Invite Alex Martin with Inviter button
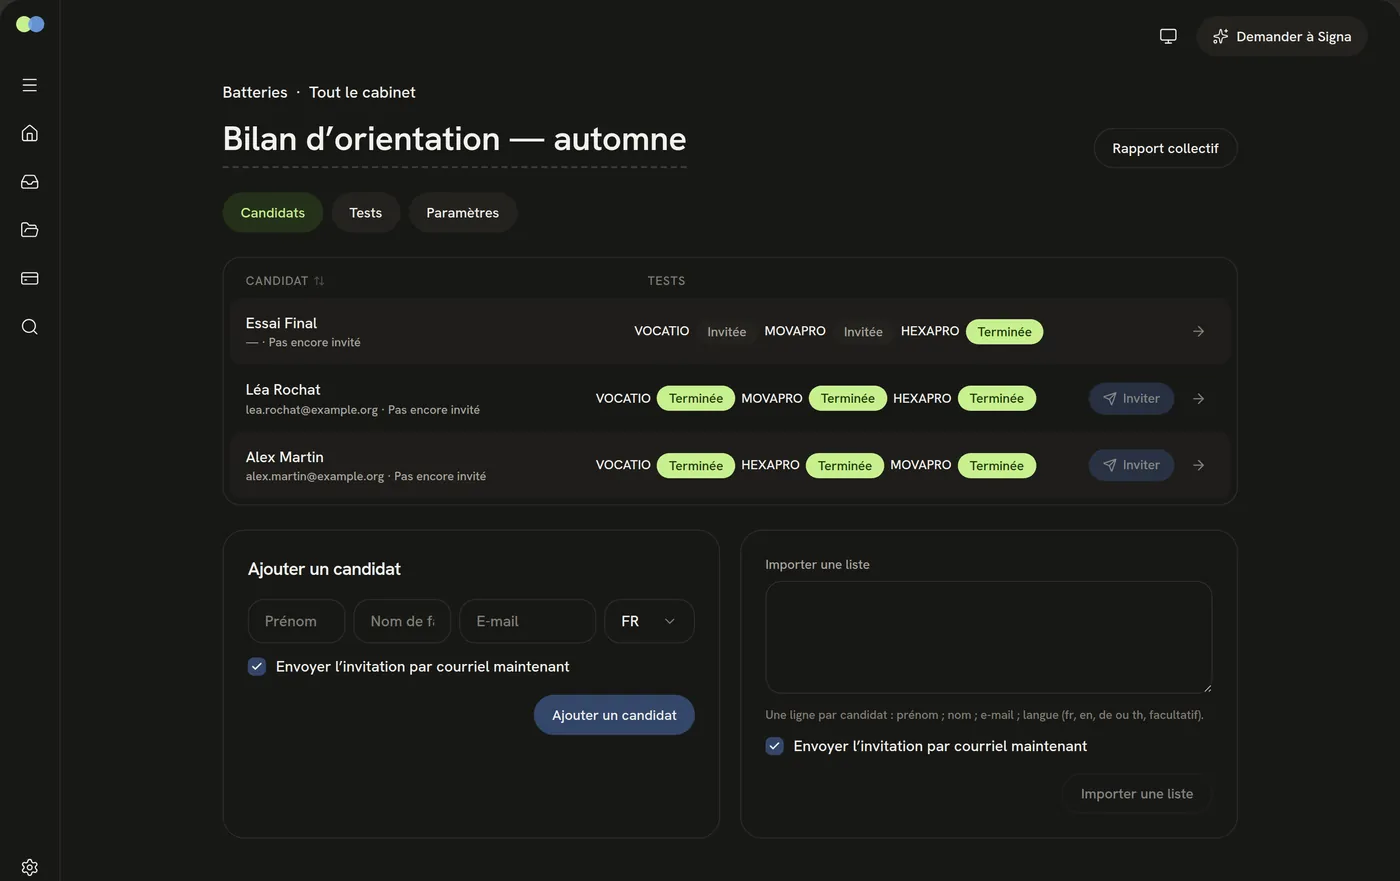The height and width of the screenshot is (881, 1400). (x=1131, y=465)
